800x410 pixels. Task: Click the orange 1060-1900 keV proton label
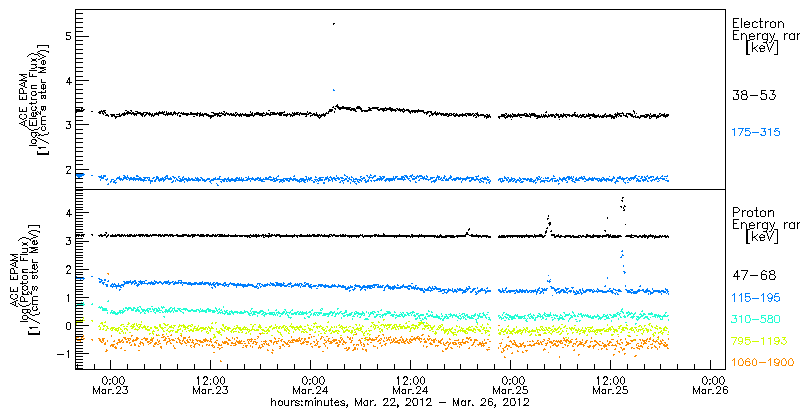(763, 363)
